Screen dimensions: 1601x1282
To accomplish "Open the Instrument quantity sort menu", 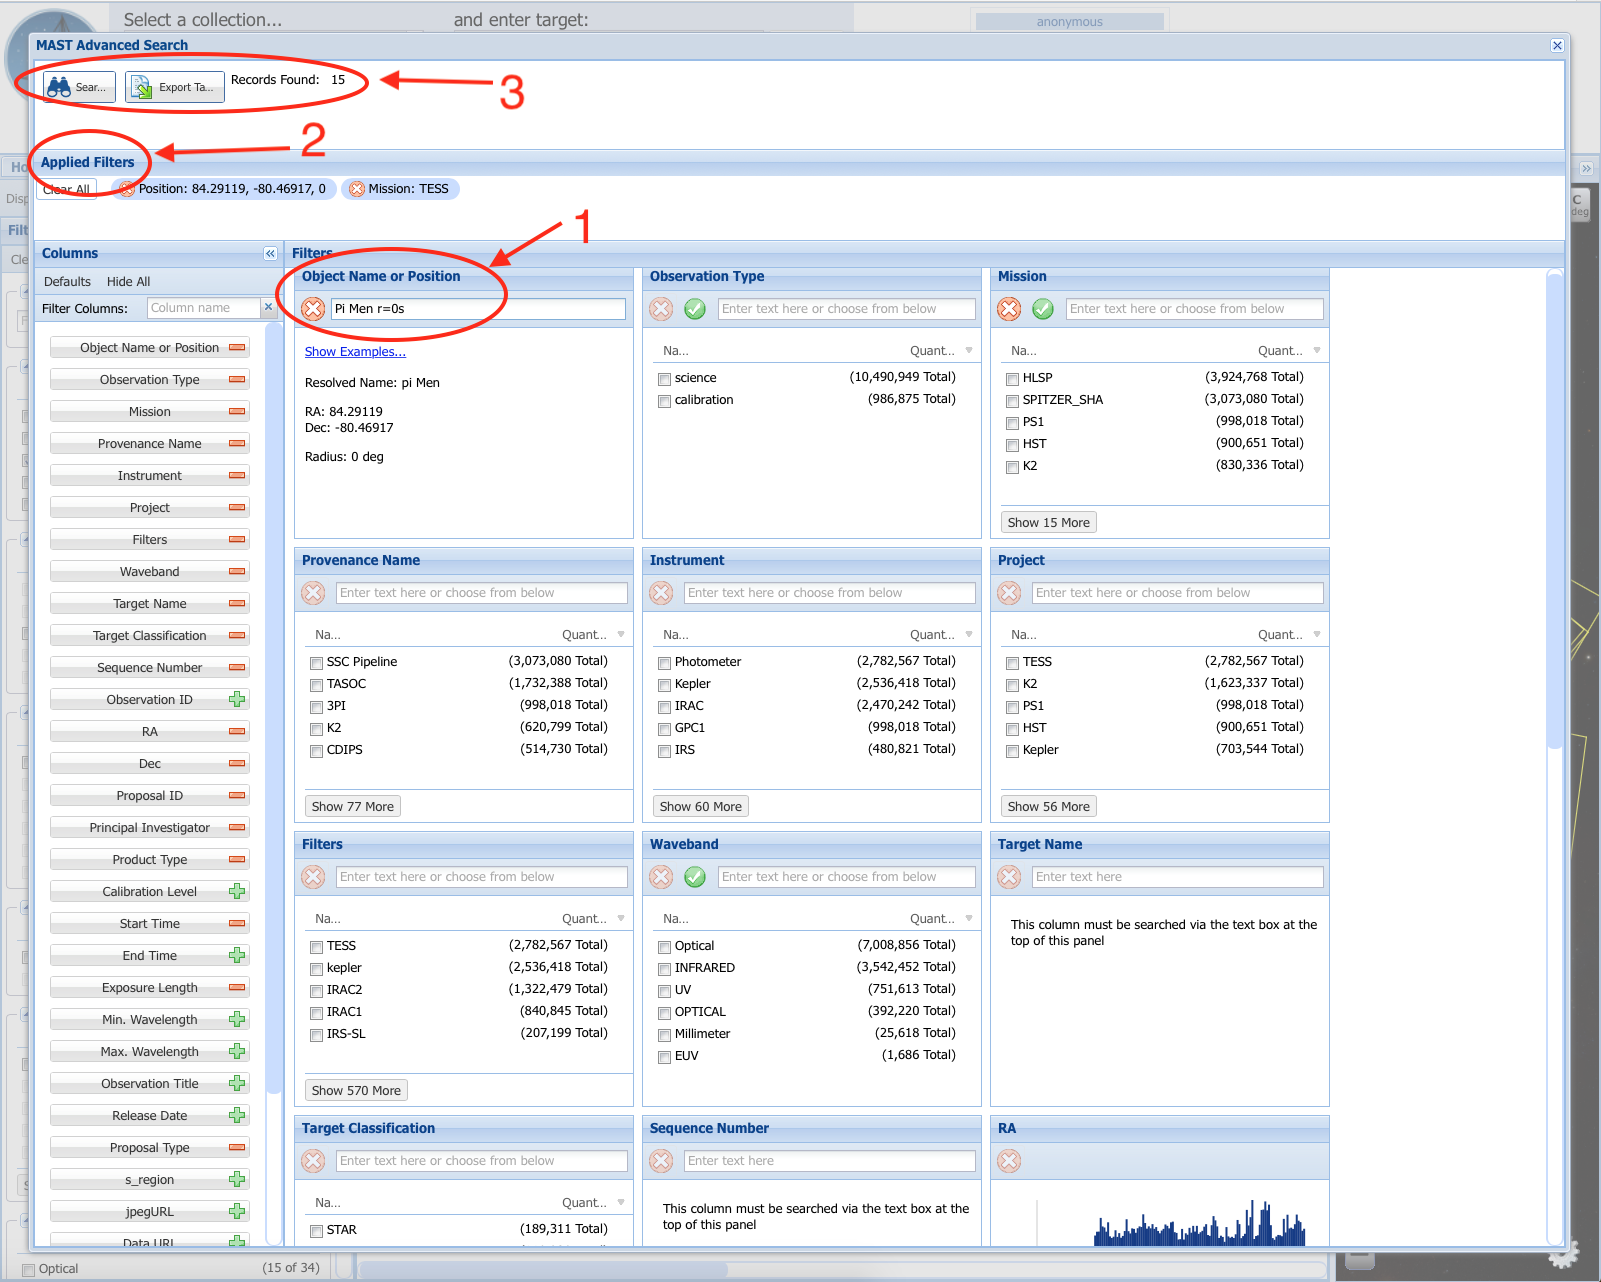I will point(969,635).
